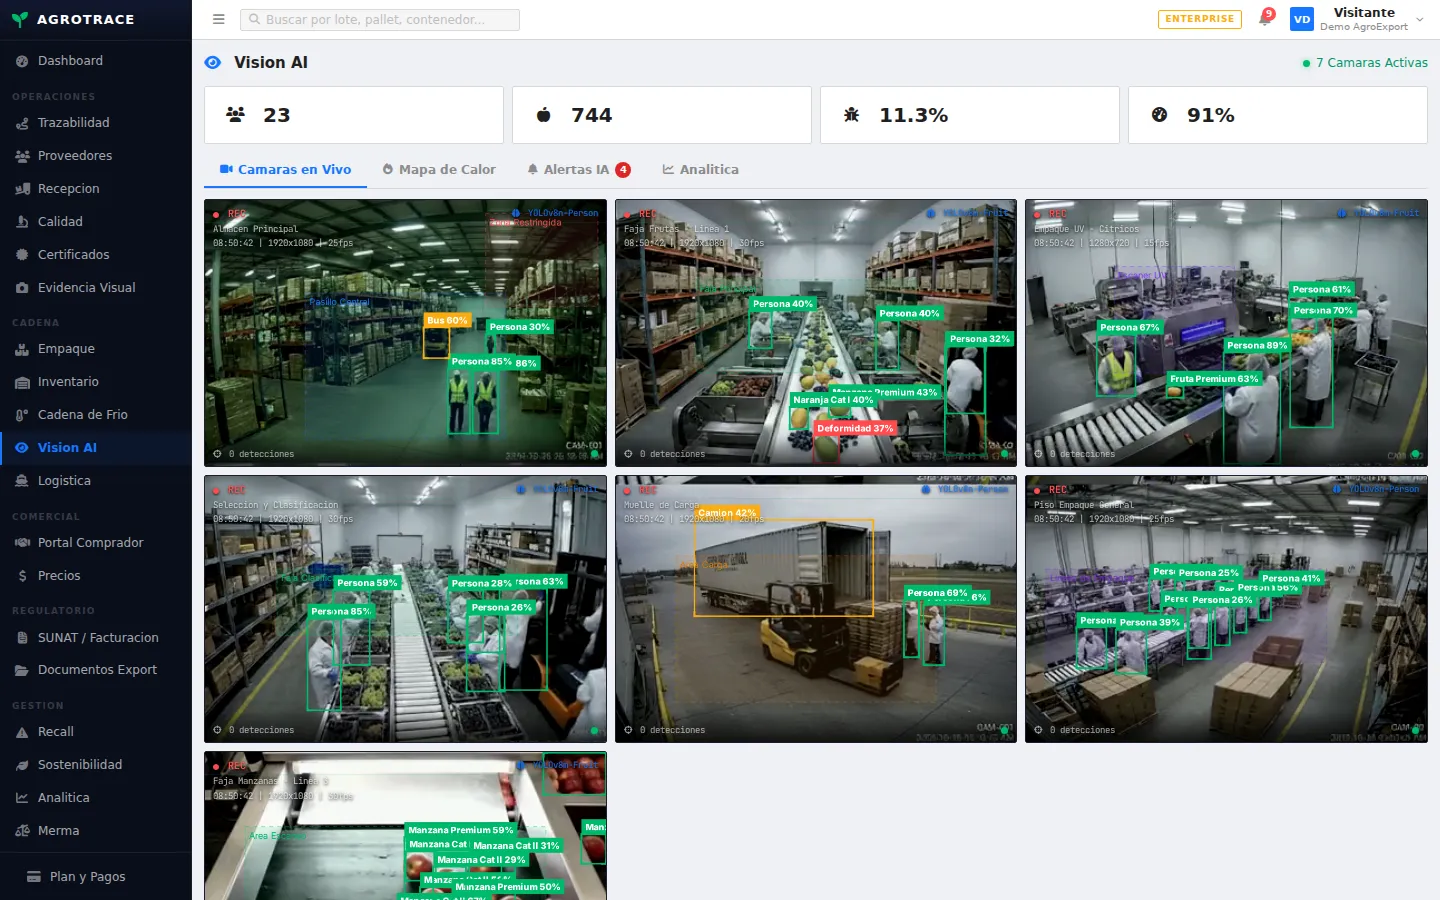
Task: Focus the lote, pallet search field
Action: click(x=380, y=19)
